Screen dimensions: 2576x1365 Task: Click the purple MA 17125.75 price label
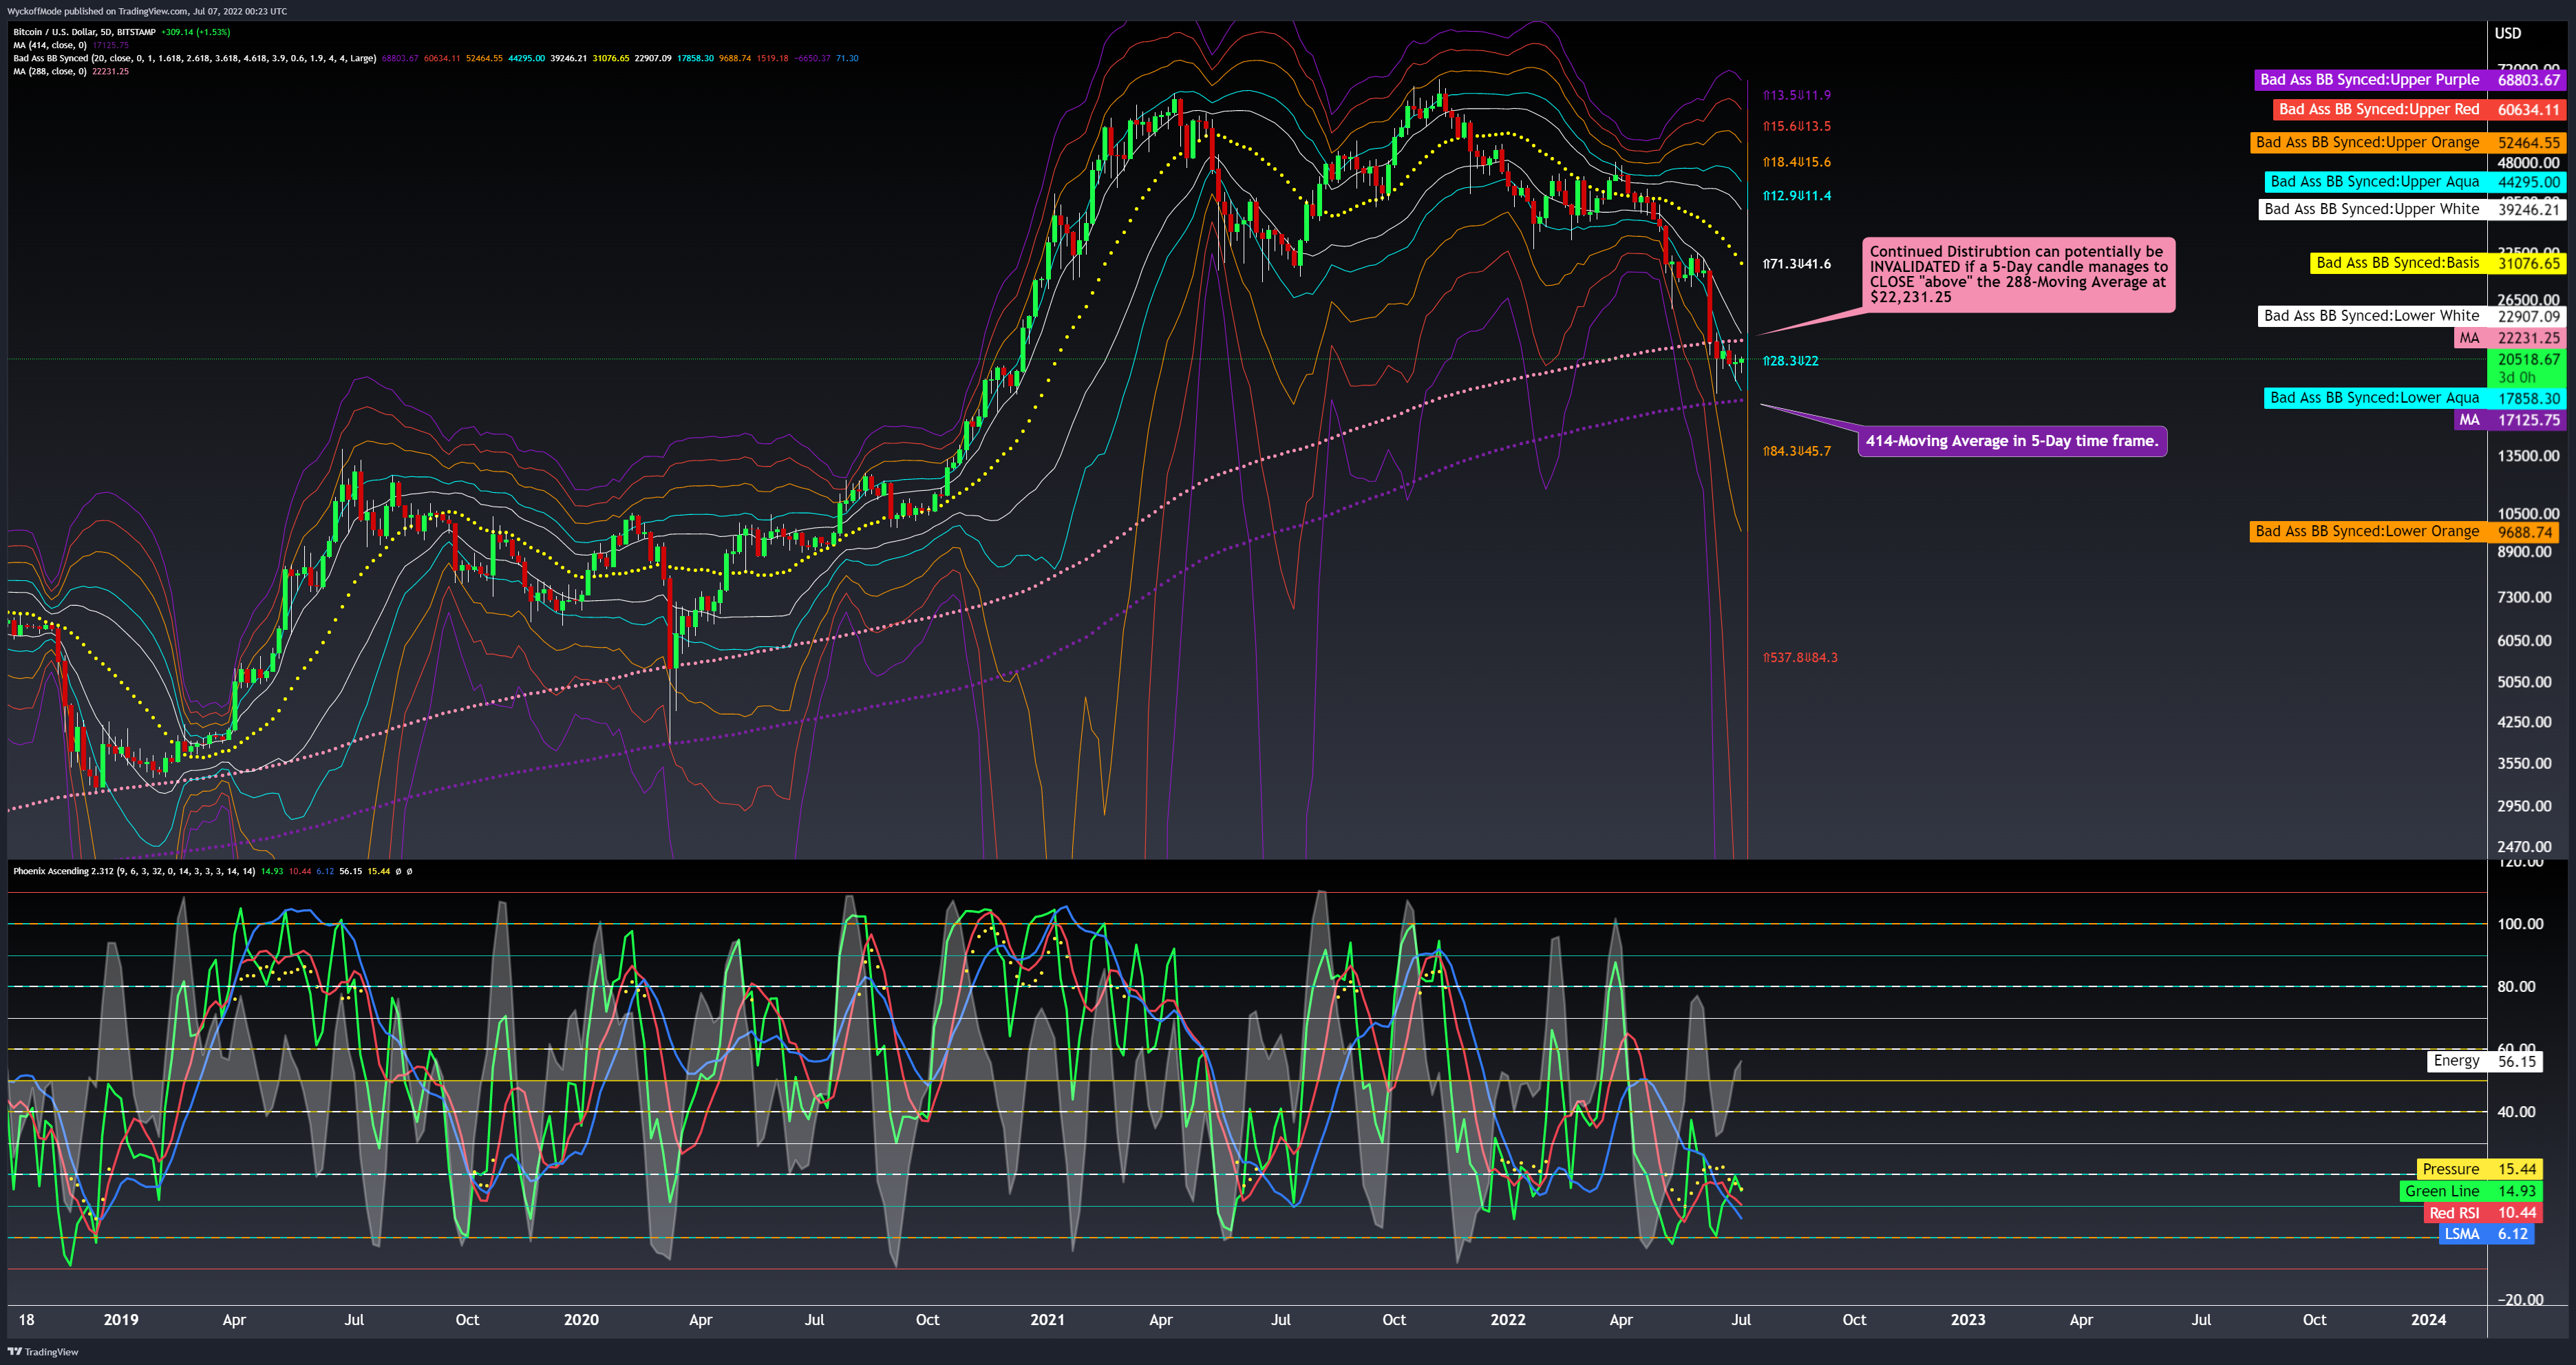[x=2510, y=420]
